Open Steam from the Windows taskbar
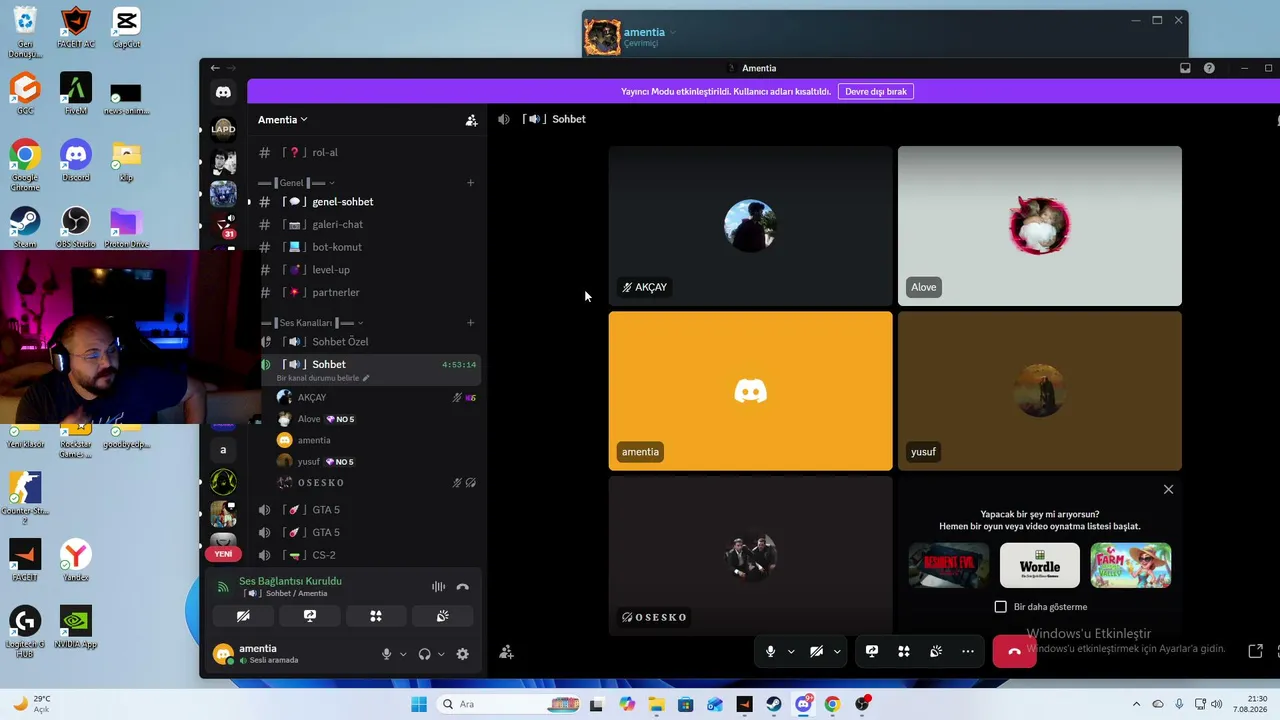 pyautogui.click(x=774, y=704)
